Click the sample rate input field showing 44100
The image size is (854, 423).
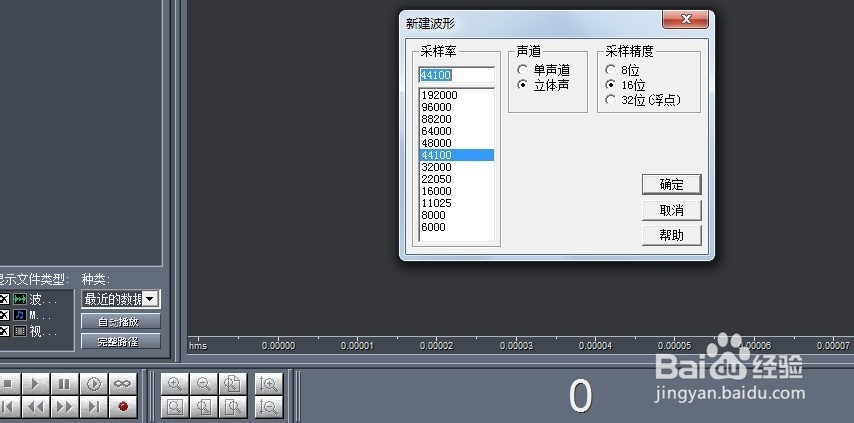click(456, 75)
